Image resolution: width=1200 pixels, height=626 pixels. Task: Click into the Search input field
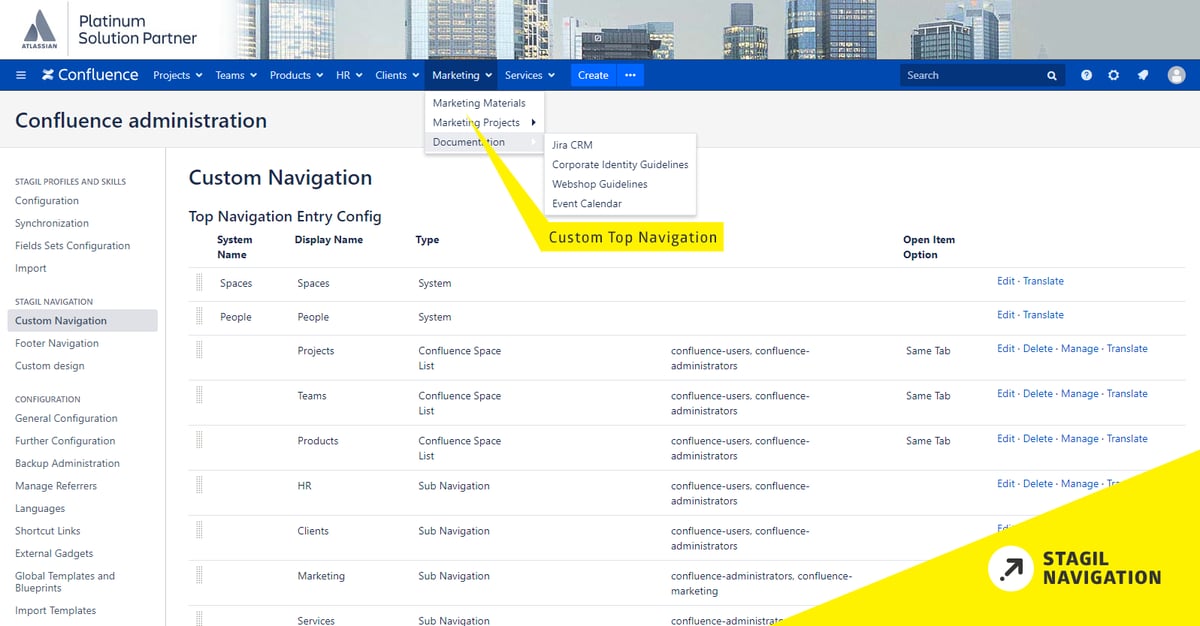coord(970,75)
